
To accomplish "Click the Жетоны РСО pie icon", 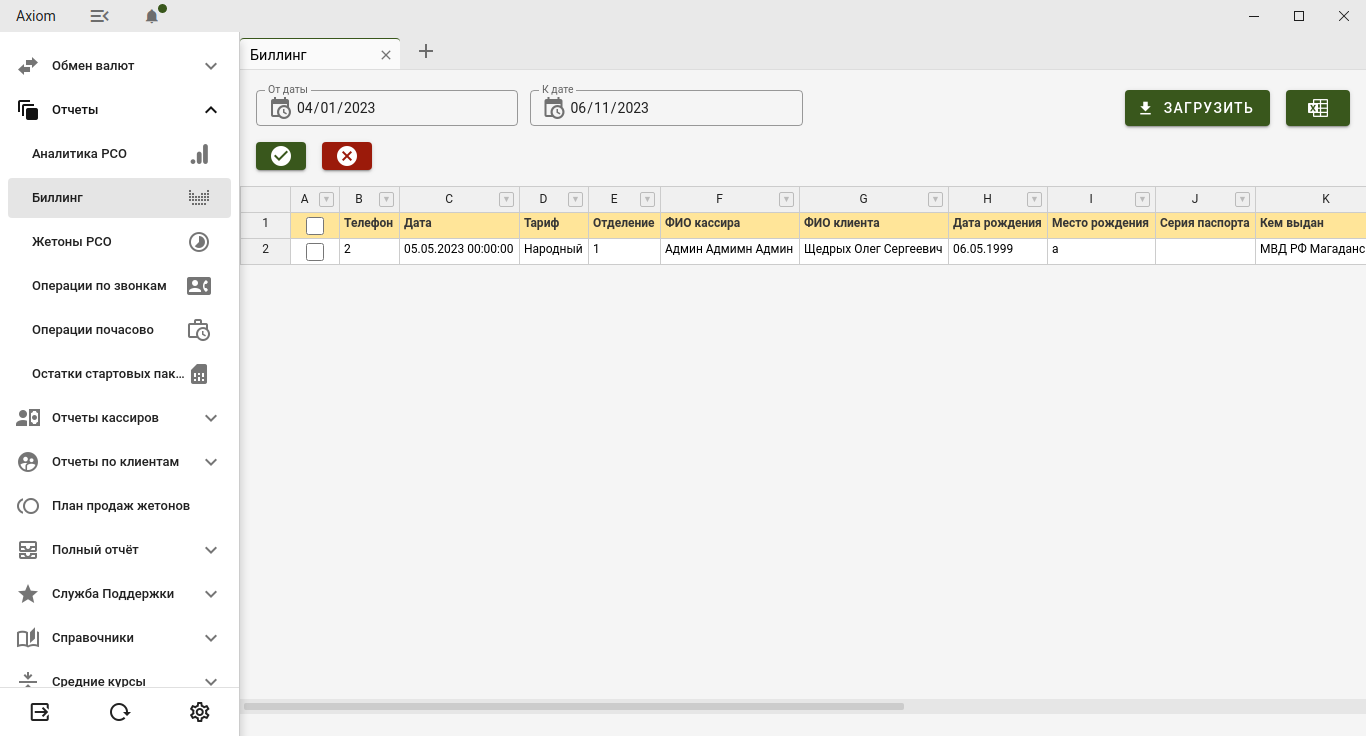I will coord(199,242).
